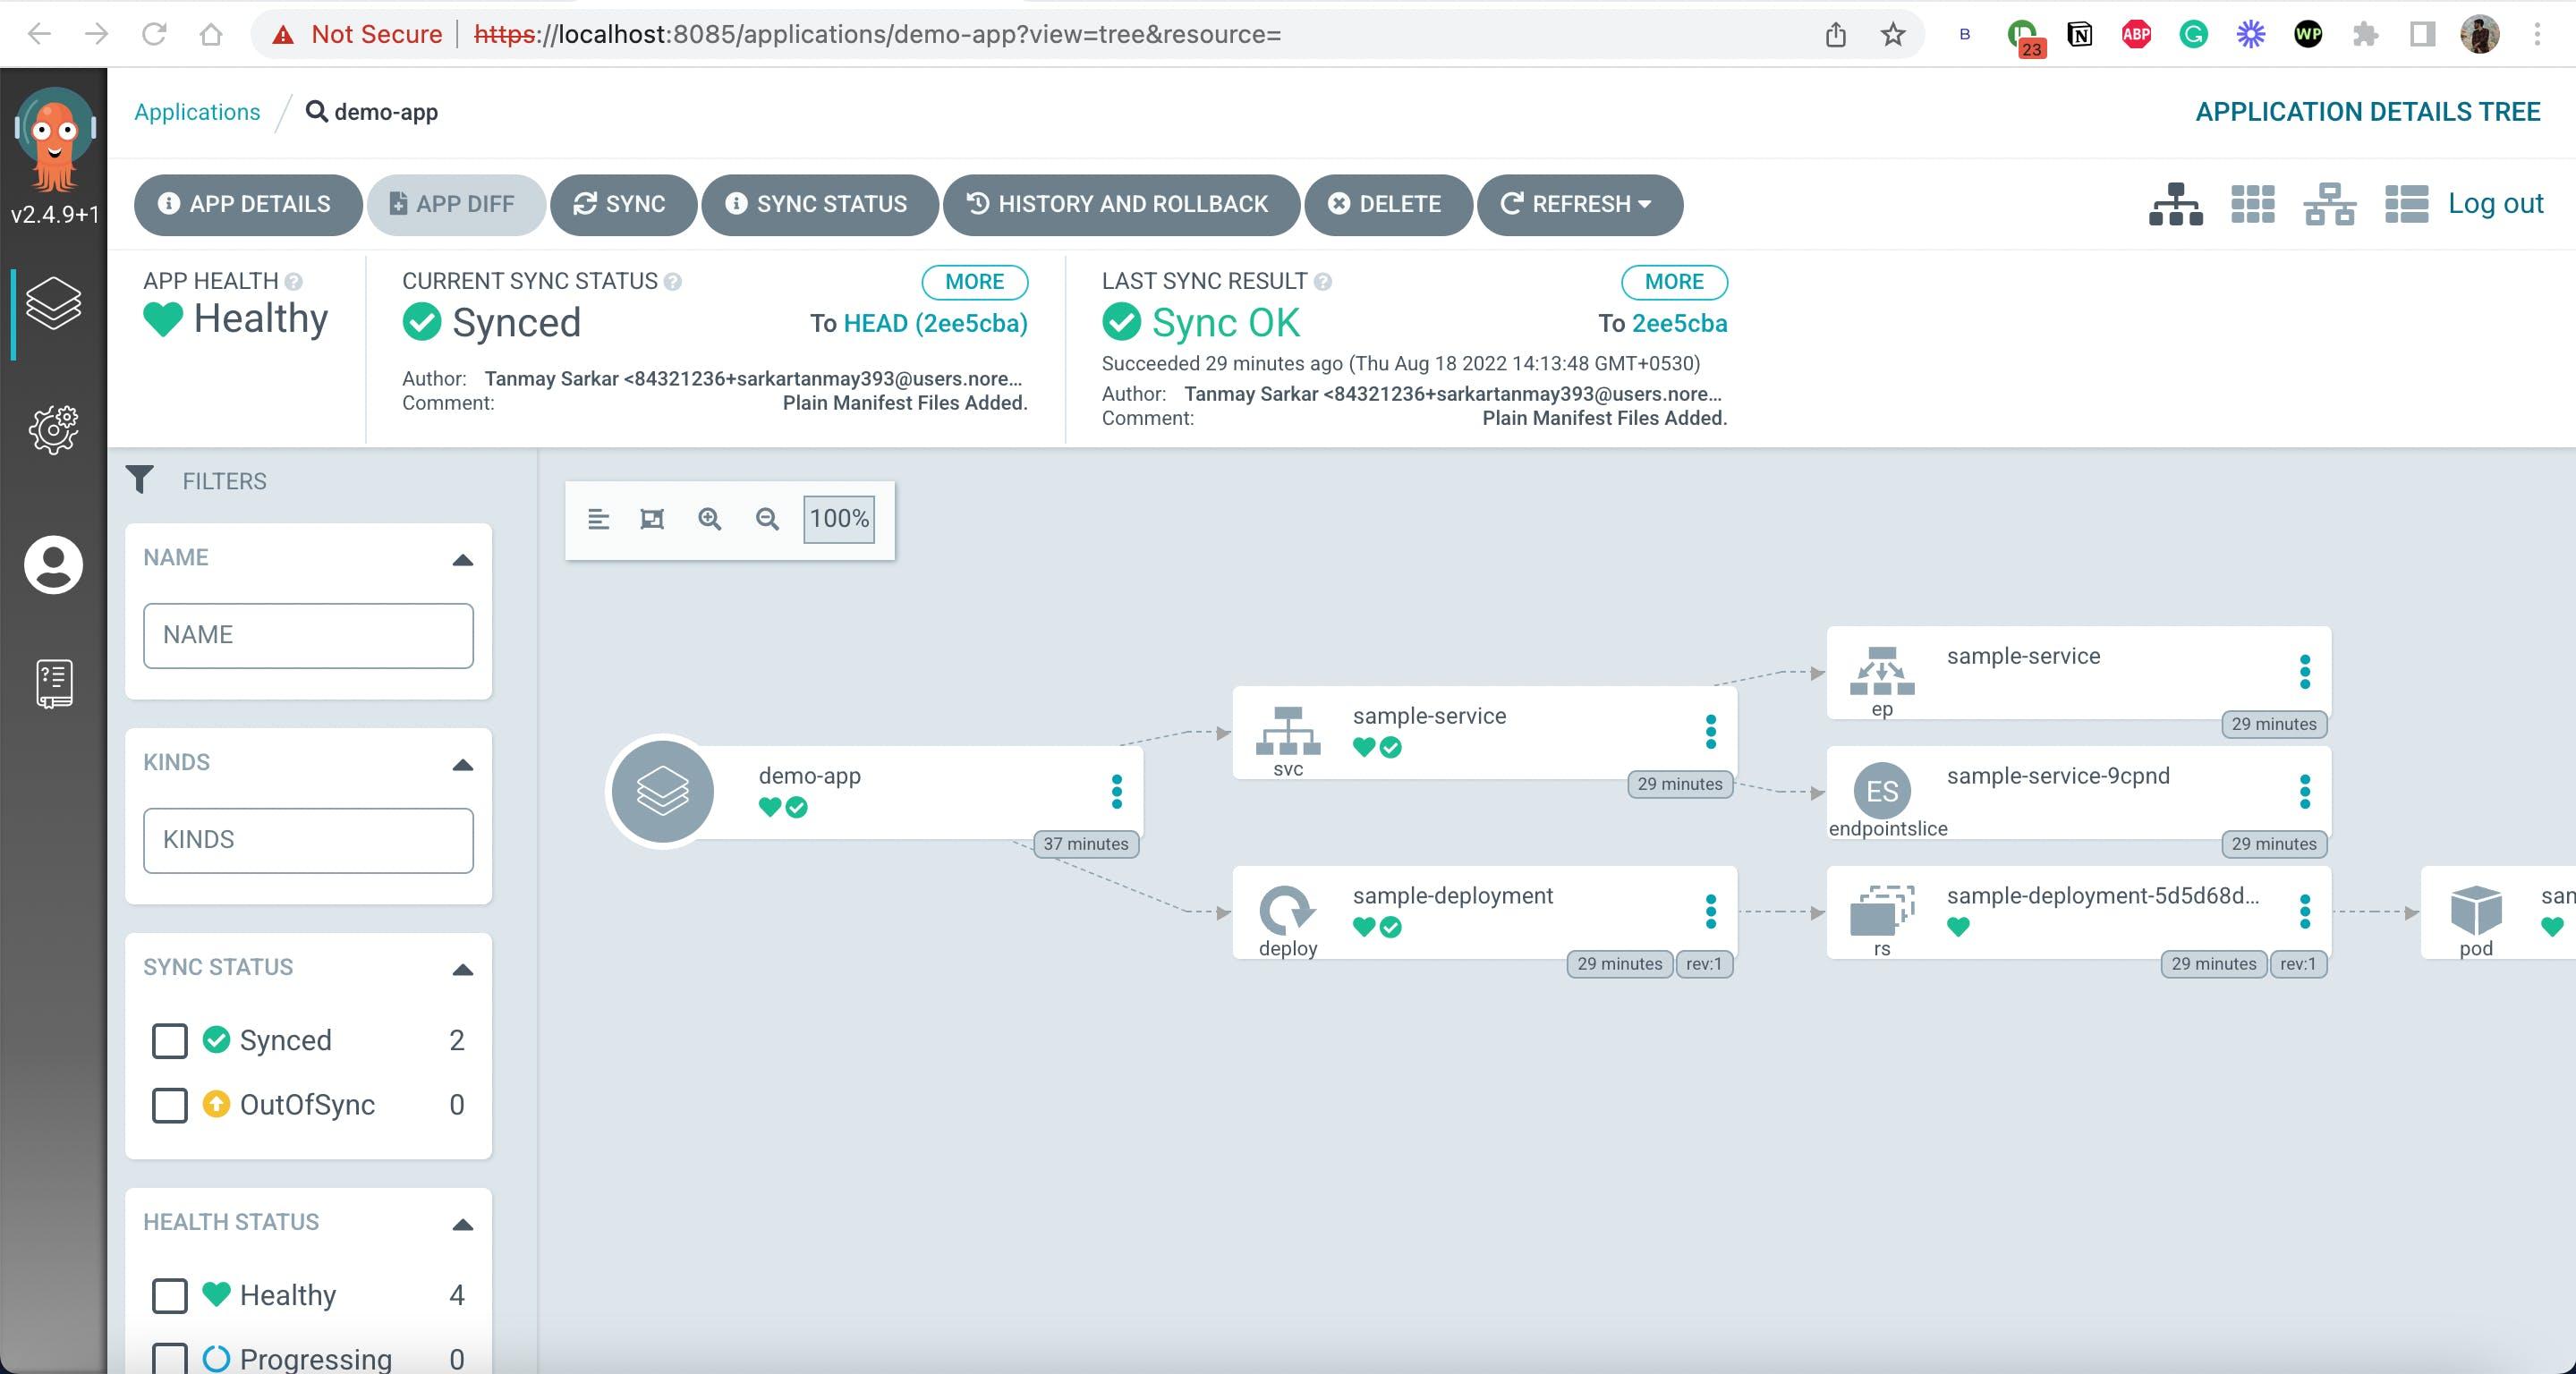The image size is (2576, 1374).
Task: Click the HISTORY AND ROLLBACK button
Action: point(1120,204)
